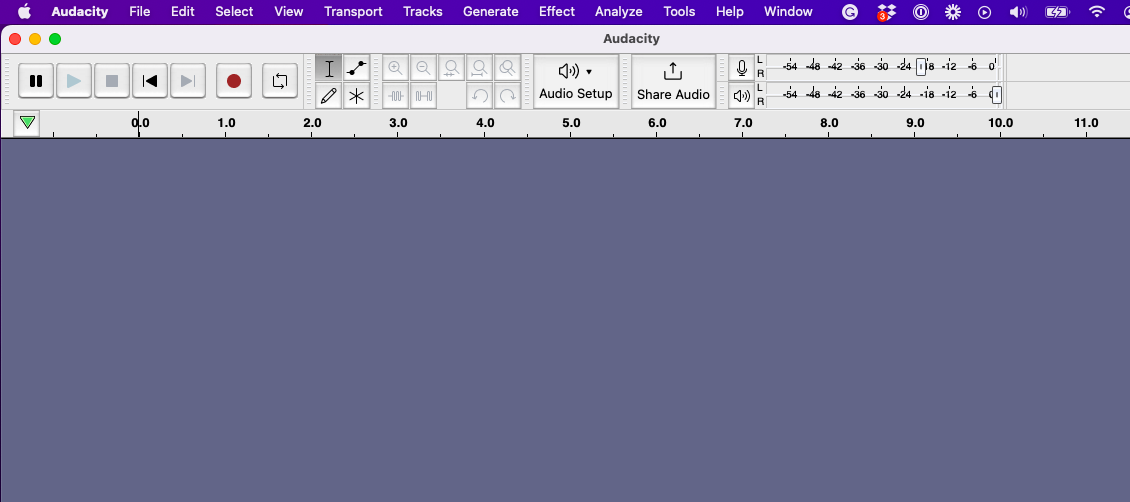
Task: Toggle the Loop playback button
Action: [280, 81]
